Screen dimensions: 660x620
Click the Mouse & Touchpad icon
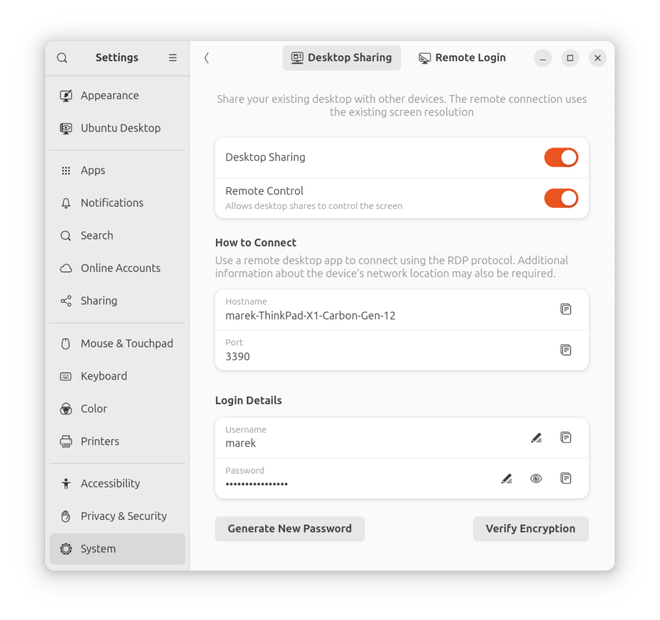pos(66,343)
